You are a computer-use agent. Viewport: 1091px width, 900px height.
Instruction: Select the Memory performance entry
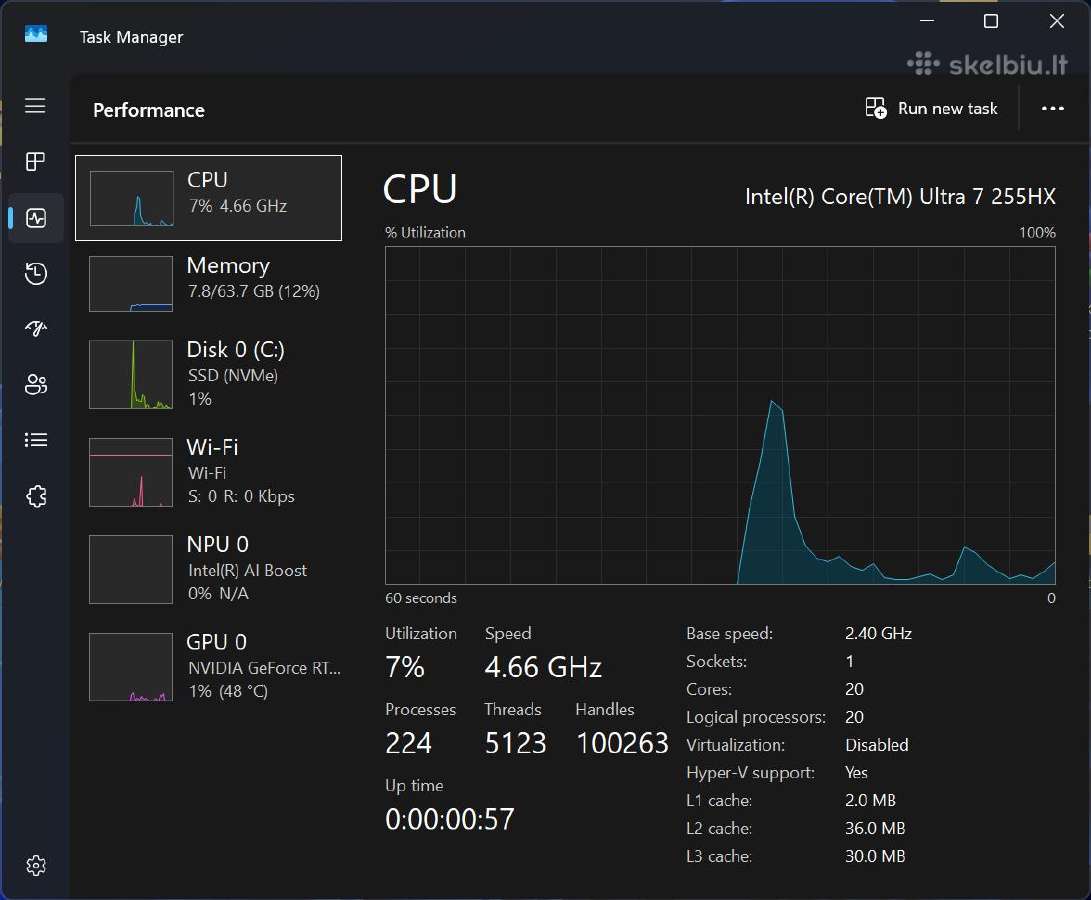coord(208,283)
